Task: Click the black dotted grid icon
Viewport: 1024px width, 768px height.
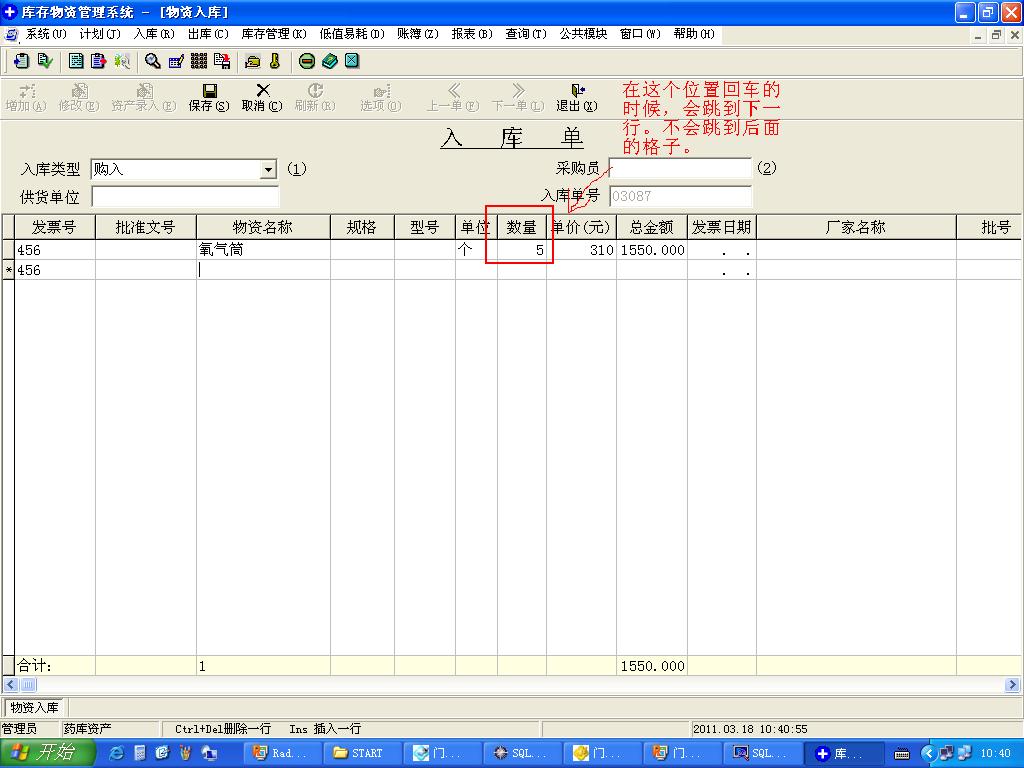Action: [x=199, y=61]
